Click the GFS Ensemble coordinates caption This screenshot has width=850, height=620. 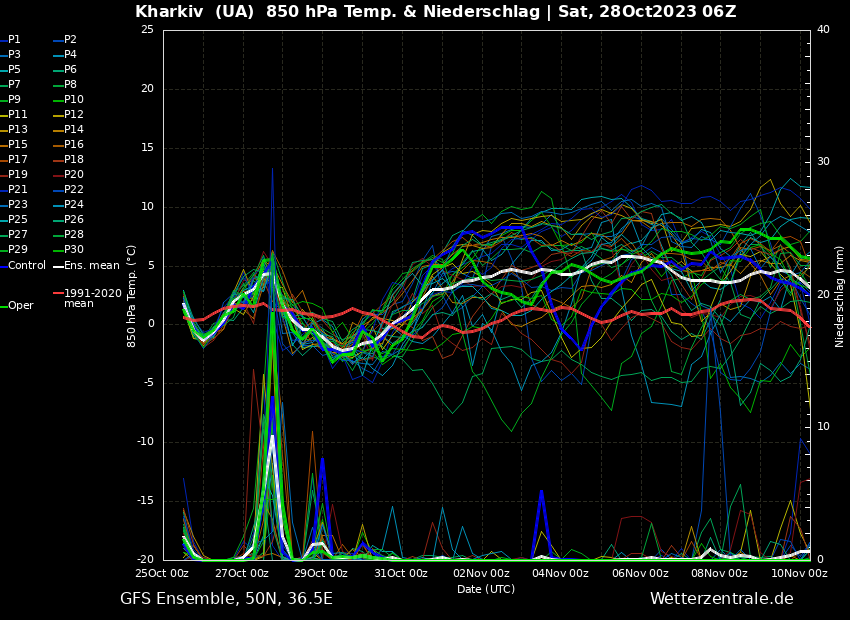(226, 599)
